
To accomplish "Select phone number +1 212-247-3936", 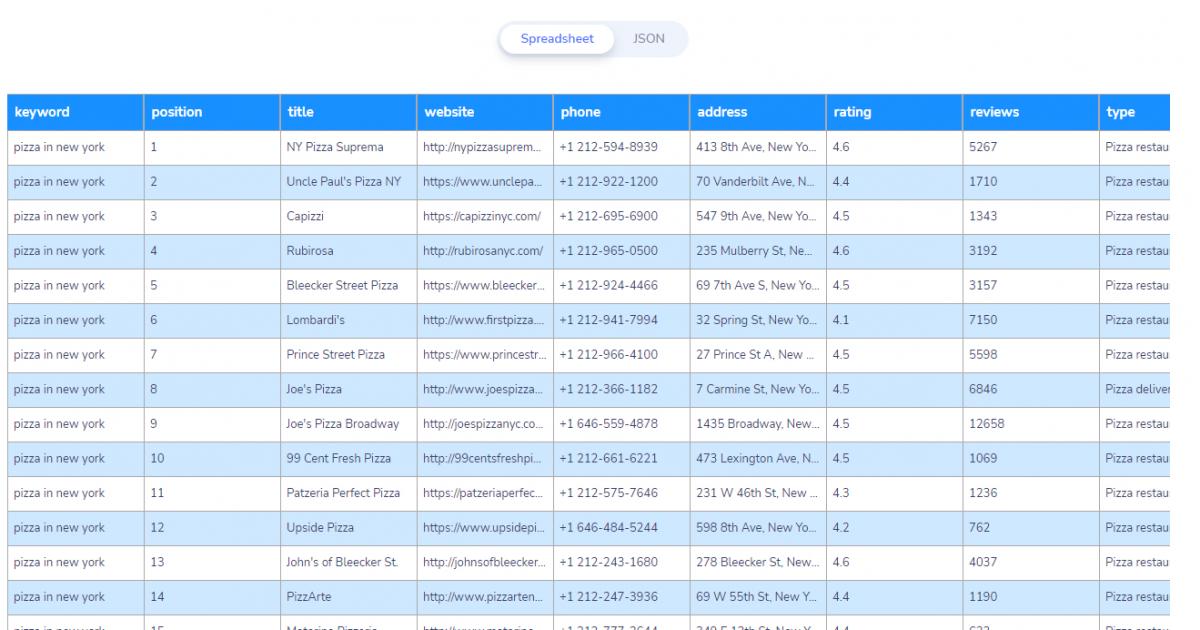I will tap(621, 598).
